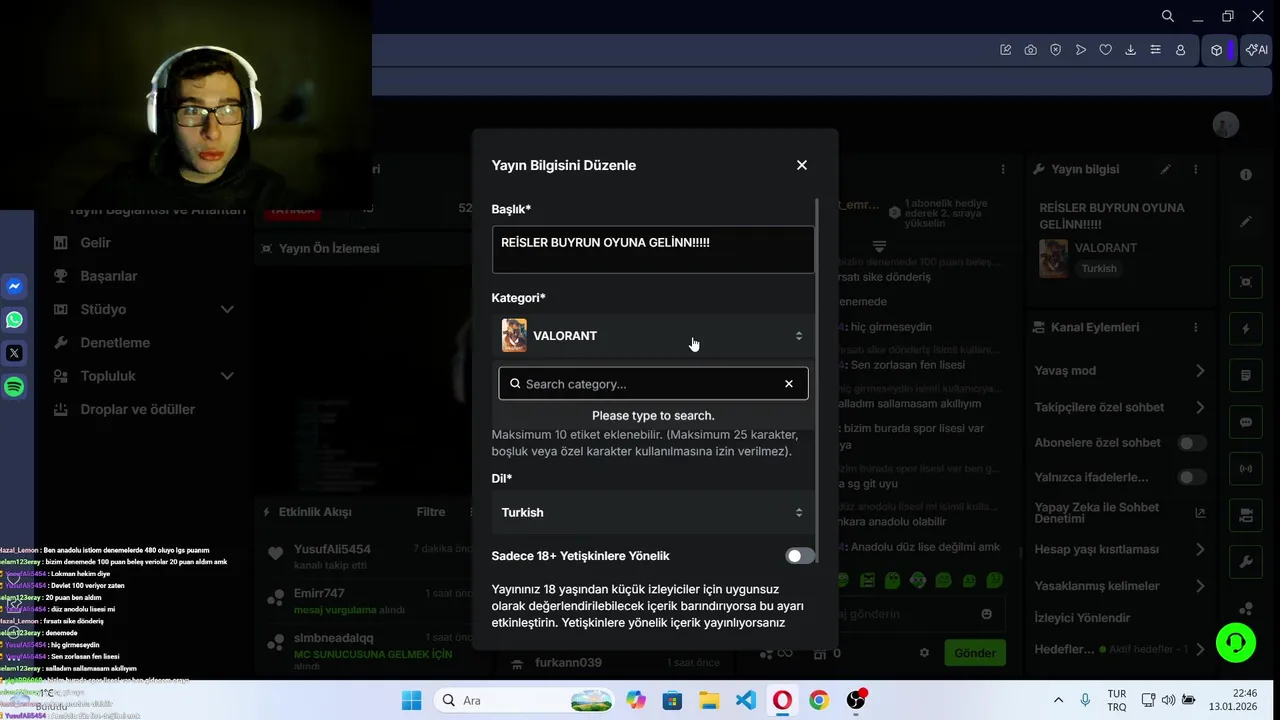Open the Yayın bilgisi three-dot menu
Viewport: 1280px width, 720px height.
pos(1196,170)
